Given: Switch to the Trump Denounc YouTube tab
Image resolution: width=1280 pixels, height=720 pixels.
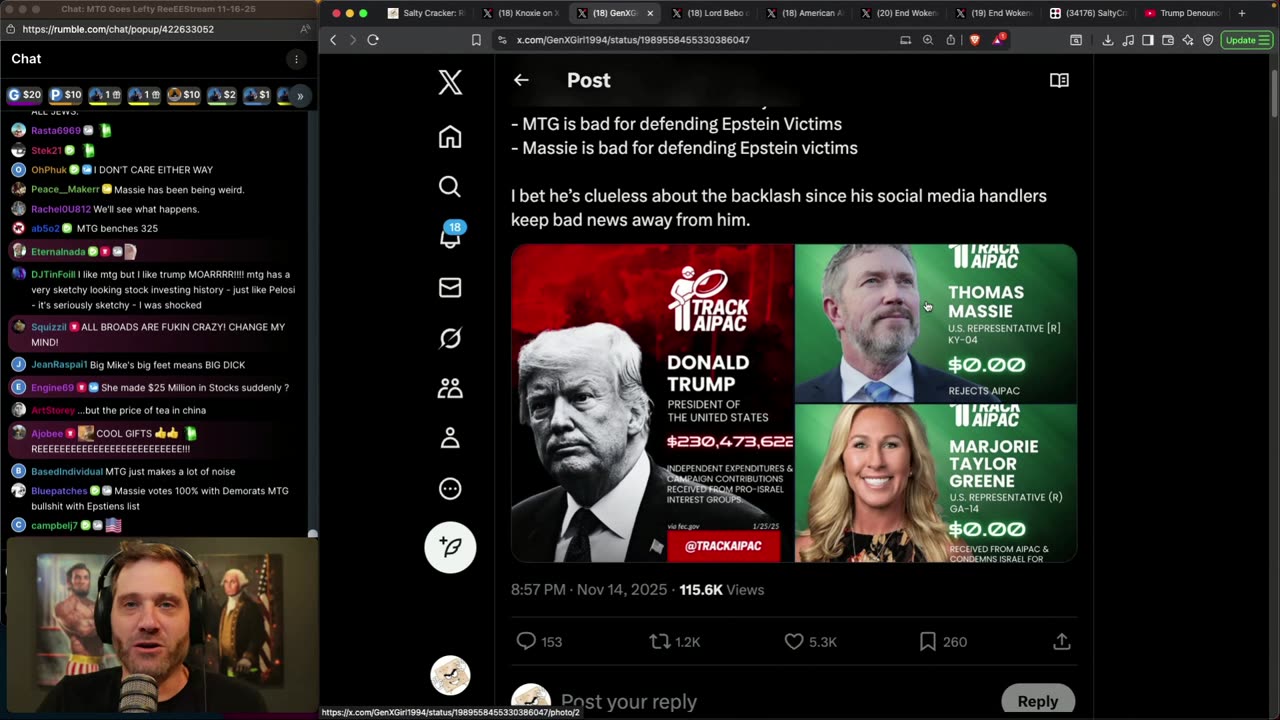Looking at the screenshot, I should tap(1182, 13).
